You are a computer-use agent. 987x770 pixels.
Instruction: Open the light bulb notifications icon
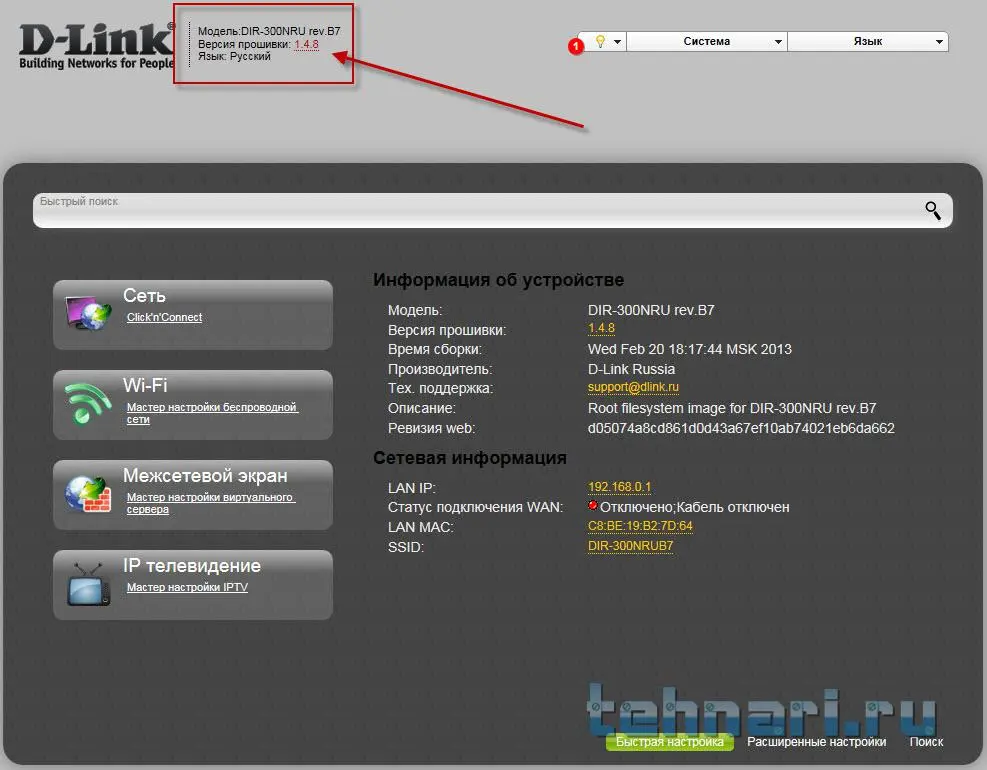point(600,42)
